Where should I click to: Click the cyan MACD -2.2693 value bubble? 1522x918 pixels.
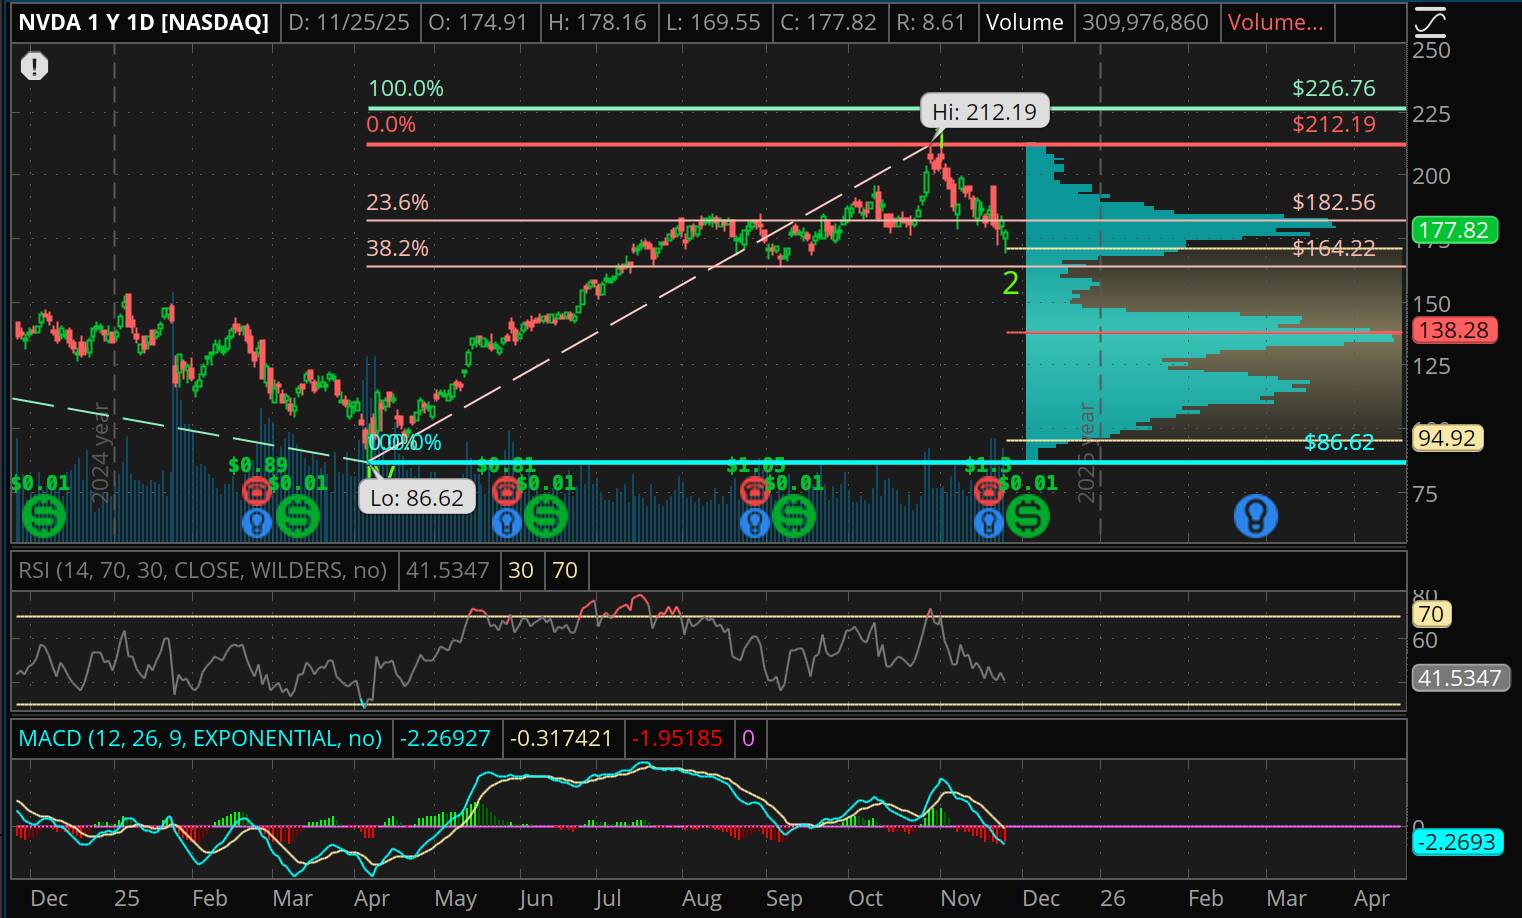point(1458,842)
